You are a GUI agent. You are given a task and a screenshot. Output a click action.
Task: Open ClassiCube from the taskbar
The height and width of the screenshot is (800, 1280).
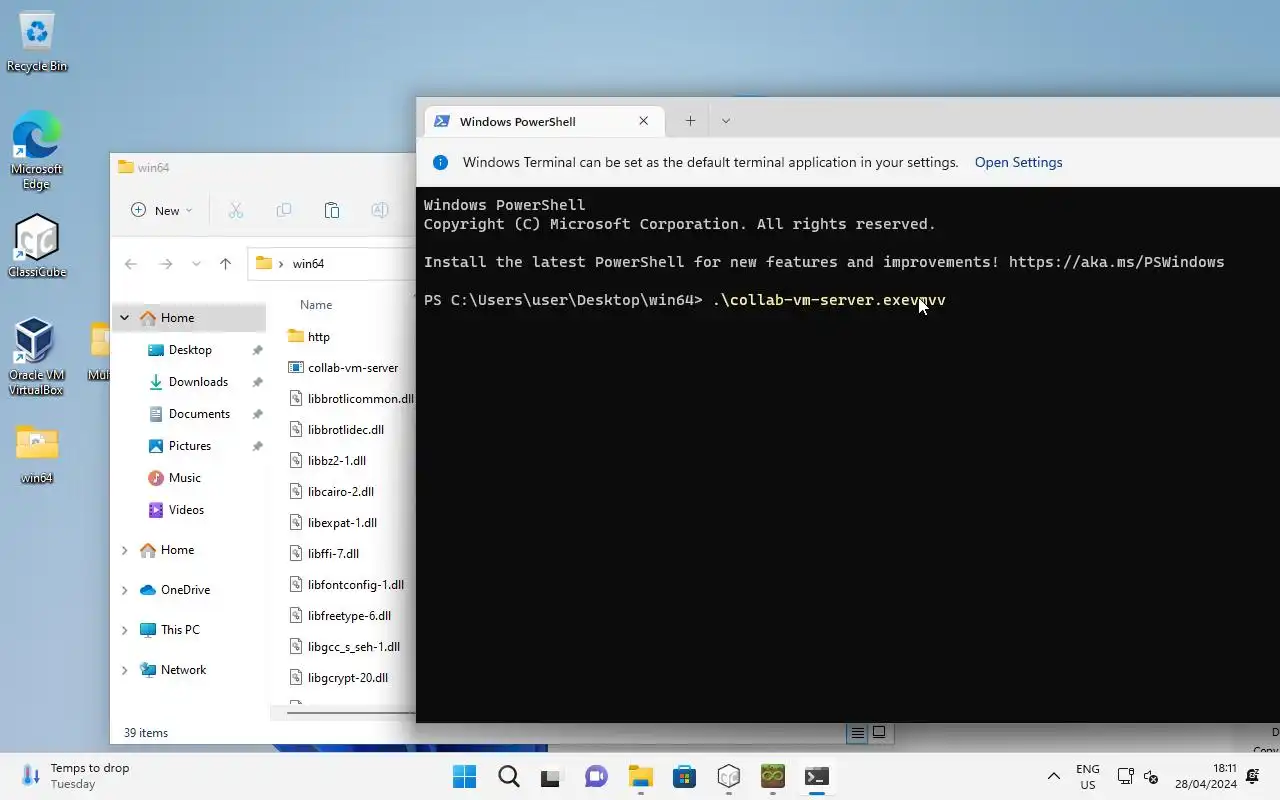728,777
